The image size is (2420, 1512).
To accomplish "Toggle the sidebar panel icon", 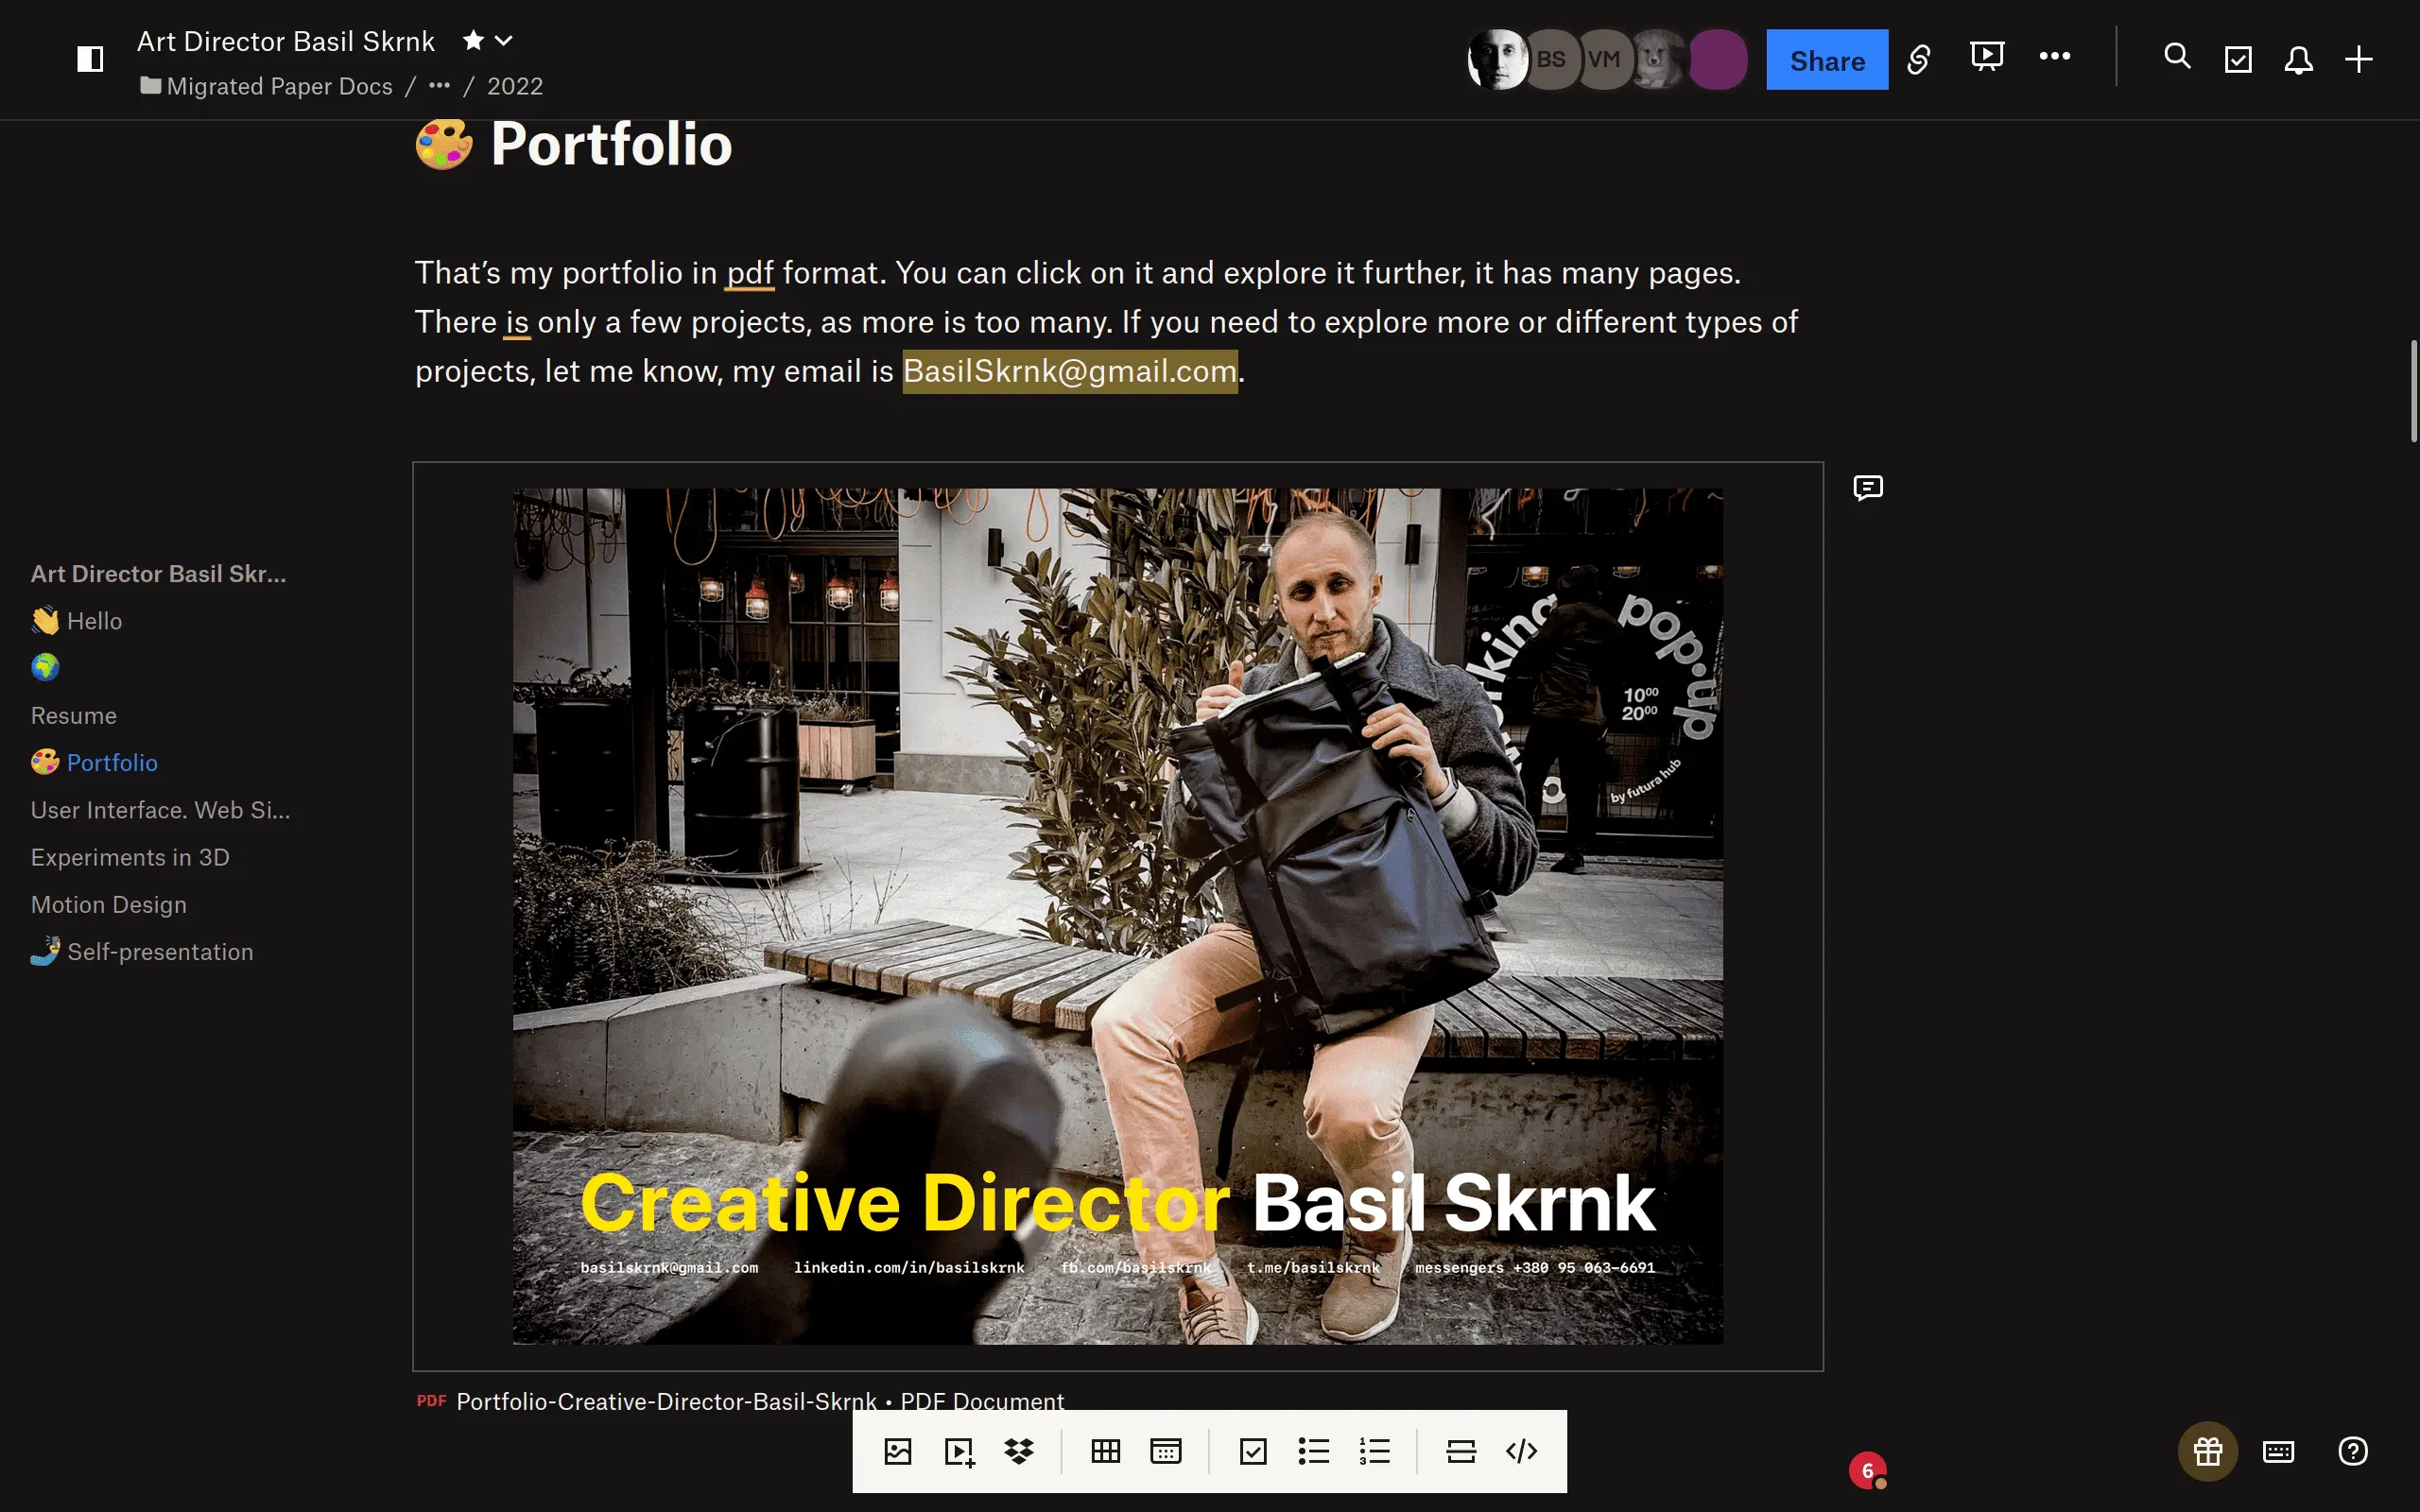I will click(x=90, y=59).
